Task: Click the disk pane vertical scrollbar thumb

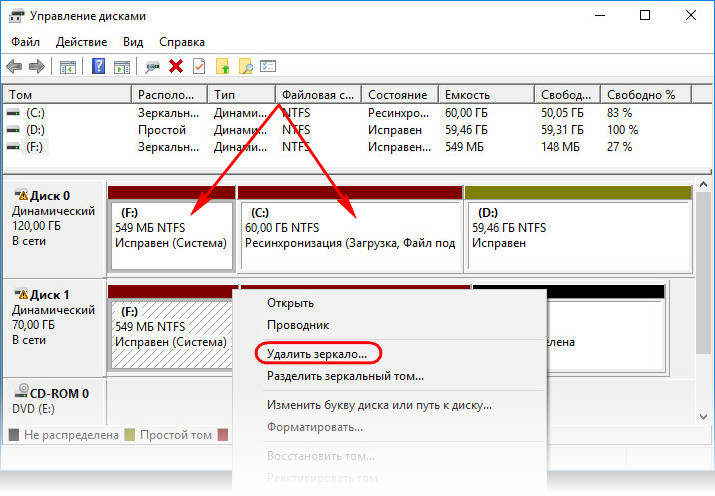Action: pyautogui.click(x=703, y=272)
